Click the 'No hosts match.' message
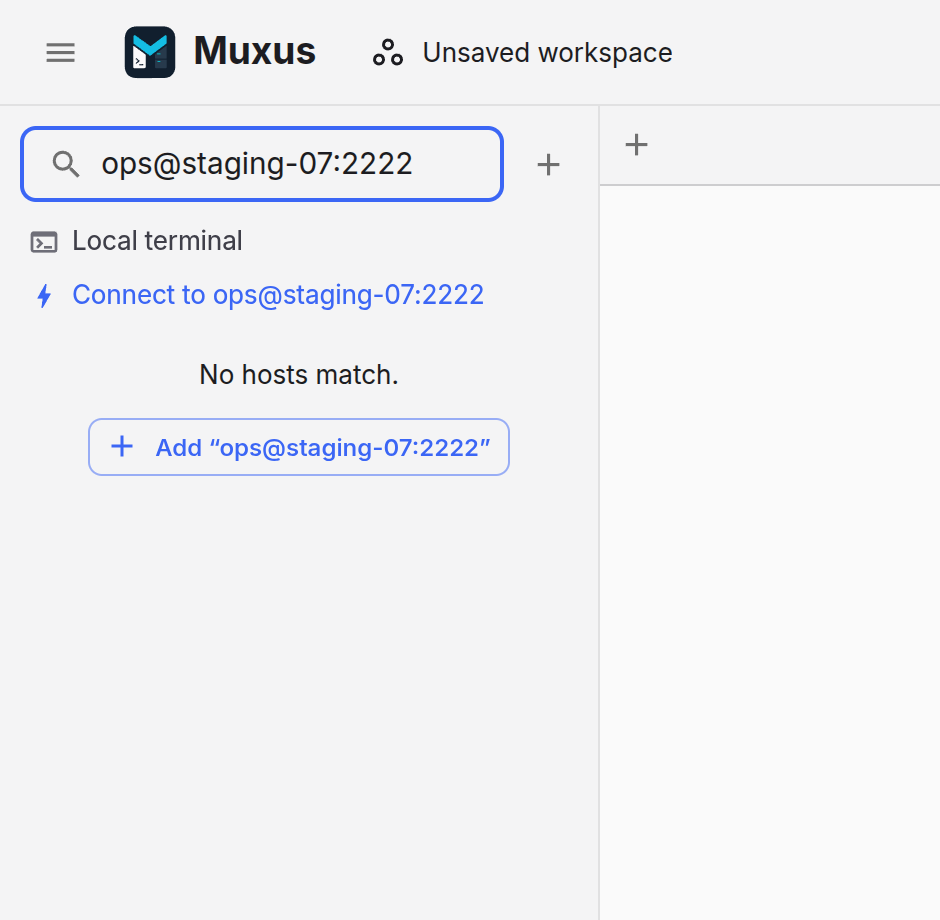940x920 pixels. click(x=299, y=375)
